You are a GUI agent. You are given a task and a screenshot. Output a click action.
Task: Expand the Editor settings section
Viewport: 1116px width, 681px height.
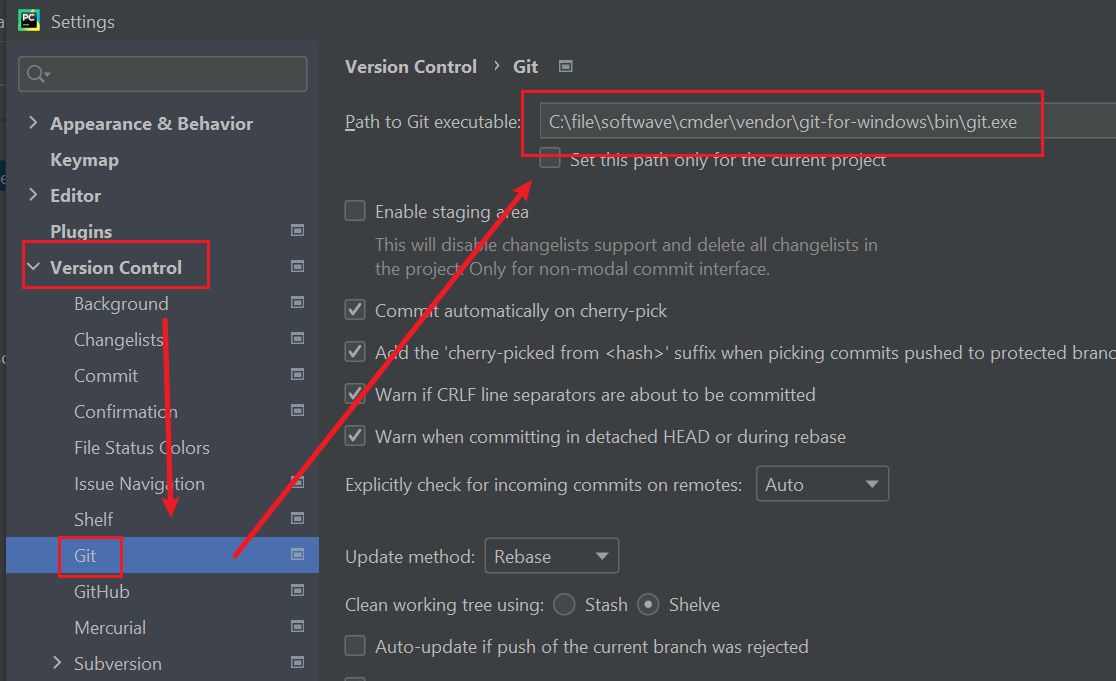pos(33,194)
